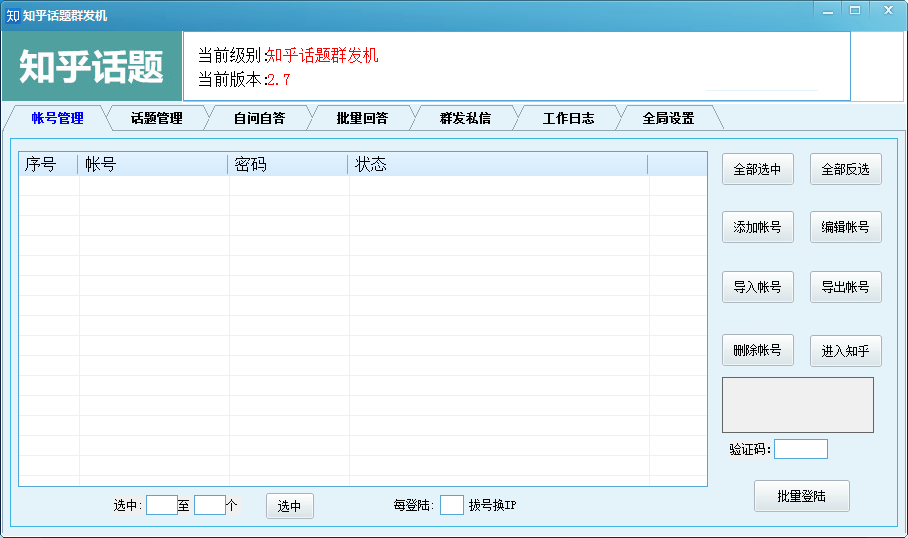Minimize the 知乎话题群发机 window
908x538 pixels.
828,11
